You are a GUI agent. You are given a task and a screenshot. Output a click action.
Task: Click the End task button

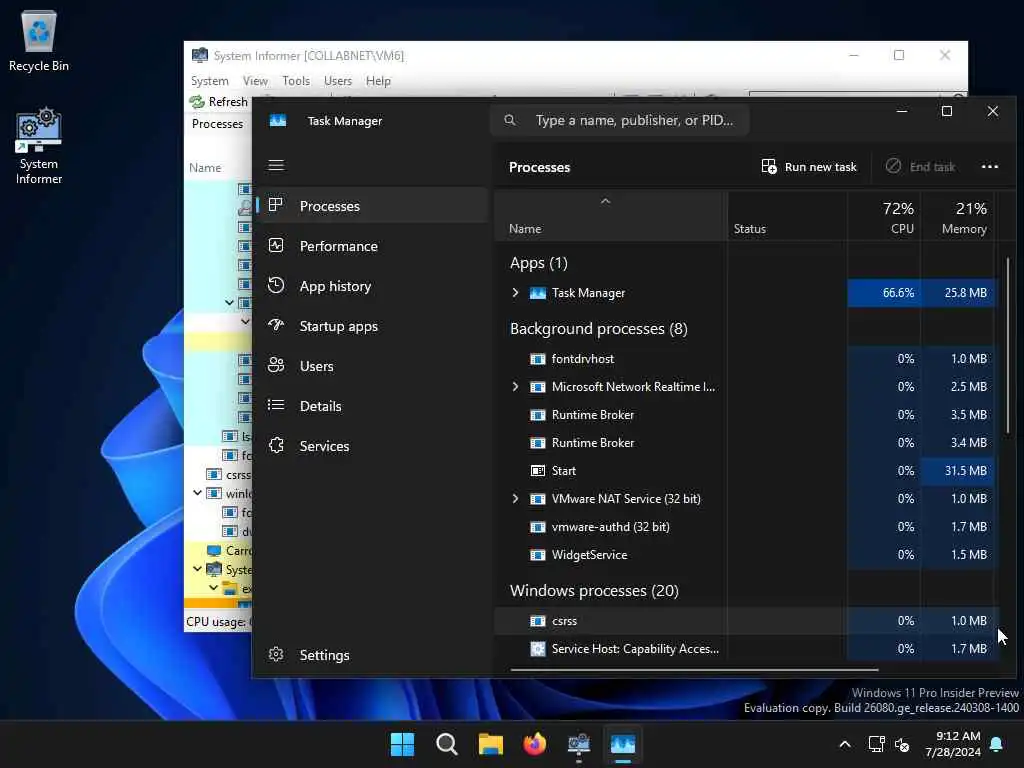point(921,167)
